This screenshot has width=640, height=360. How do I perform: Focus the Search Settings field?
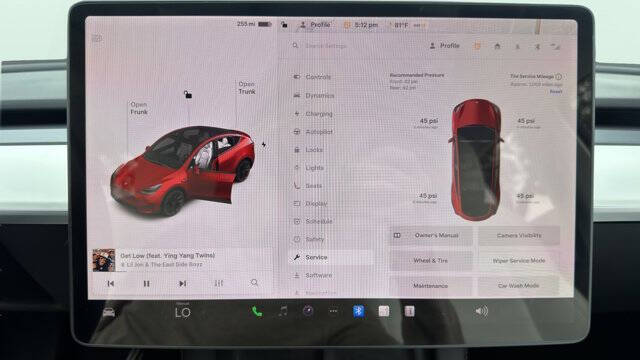coord(326,46)
